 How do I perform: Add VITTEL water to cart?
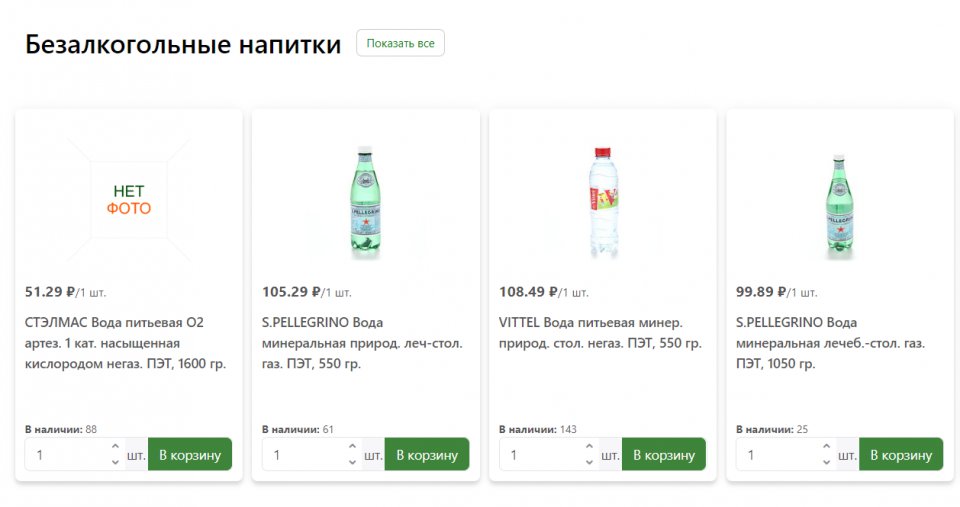pos(664,455)
